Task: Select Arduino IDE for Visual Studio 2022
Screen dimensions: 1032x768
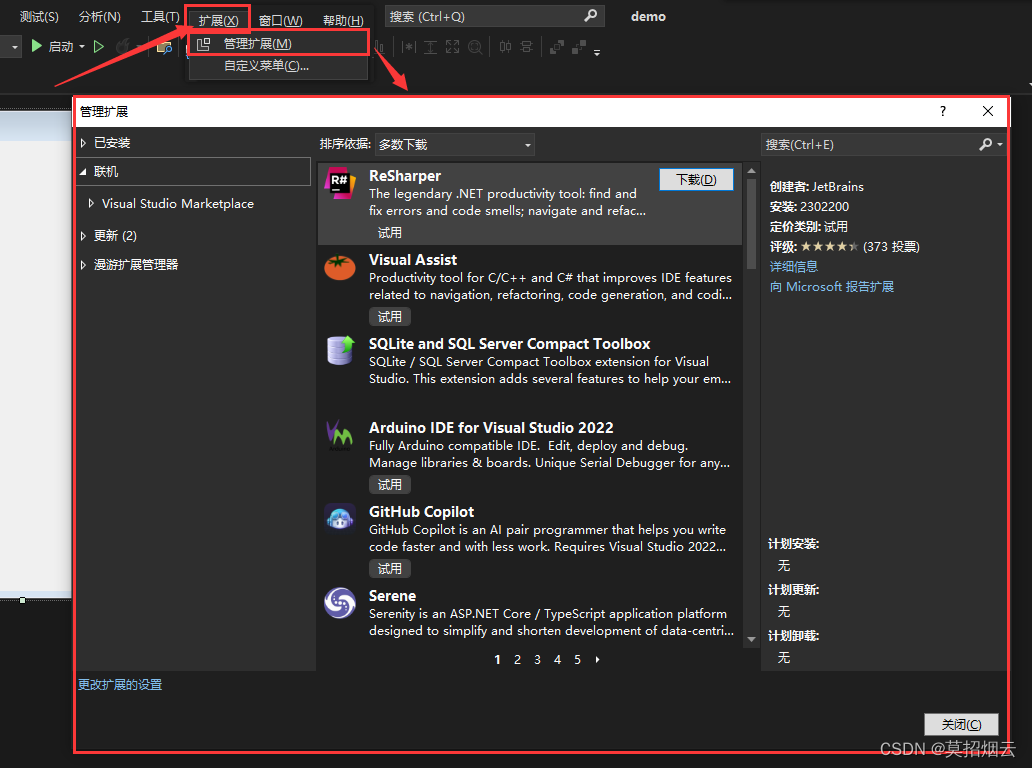Action: click(491, 428)
